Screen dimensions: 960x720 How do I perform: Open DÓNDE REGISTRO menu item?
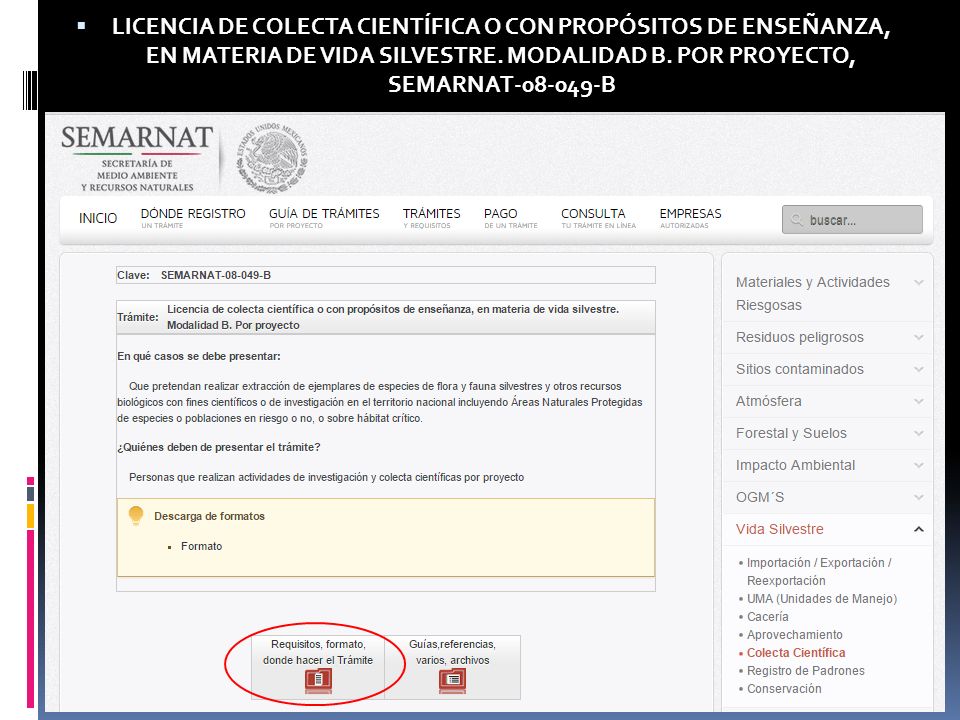click(x=193, y=218)
